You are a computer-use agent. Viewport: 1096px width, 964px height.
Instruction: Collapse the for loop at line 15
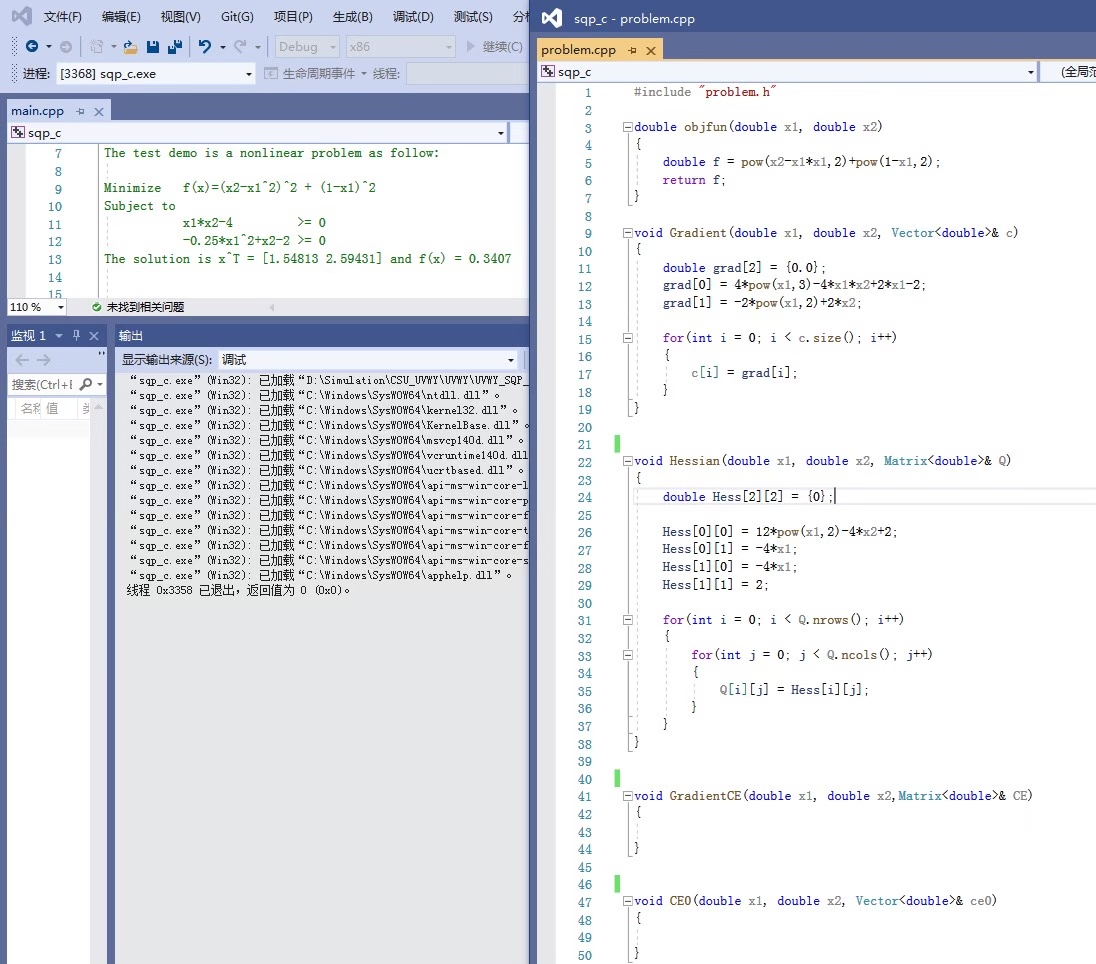click(628, 338)
